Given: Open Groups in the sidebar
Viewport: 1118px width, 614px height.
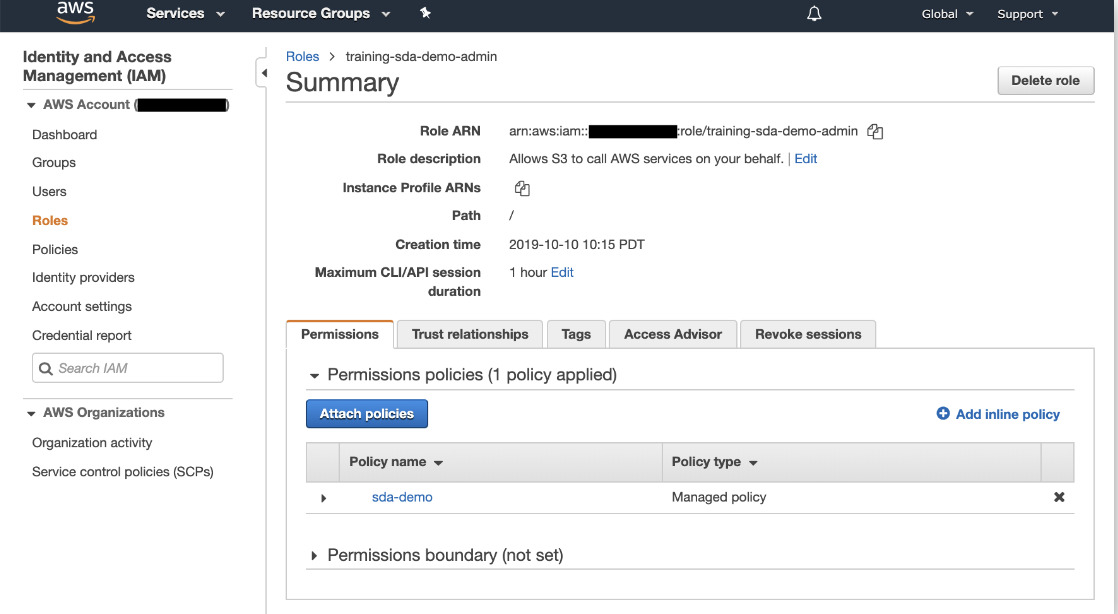Looking at the screenshot, I should 53,163.
